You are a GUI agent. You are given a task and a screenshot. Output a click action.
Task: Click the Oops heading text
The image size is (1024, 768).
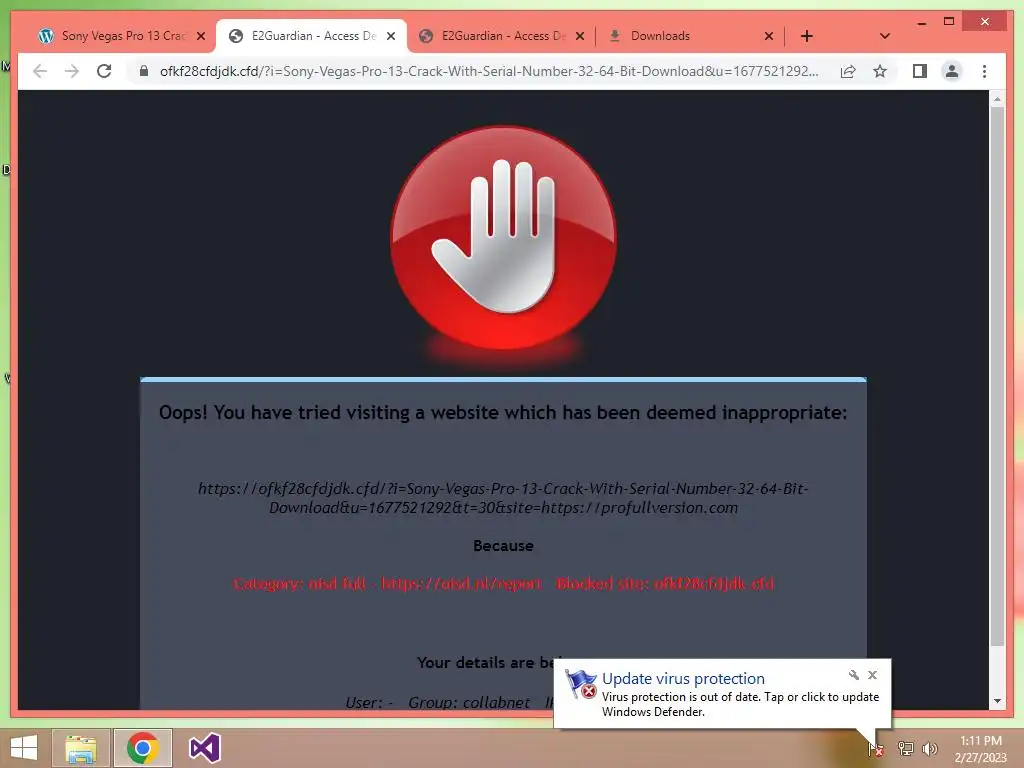coord(503,412)
